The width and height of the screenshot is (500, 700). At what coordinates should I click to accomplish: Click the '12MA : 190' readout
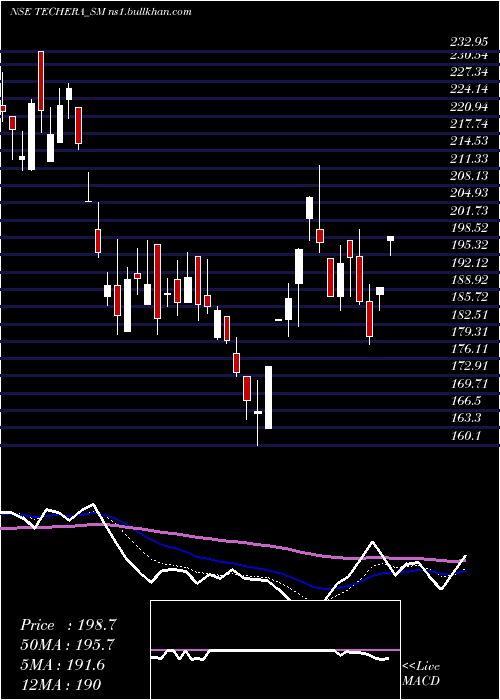pyautogui.click(x=60, y=684)
